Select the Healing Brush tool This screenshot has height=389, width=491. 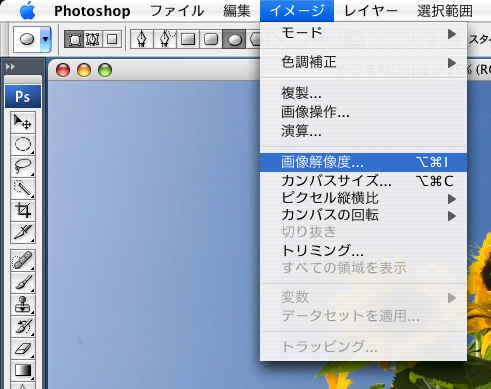point(23,260)
